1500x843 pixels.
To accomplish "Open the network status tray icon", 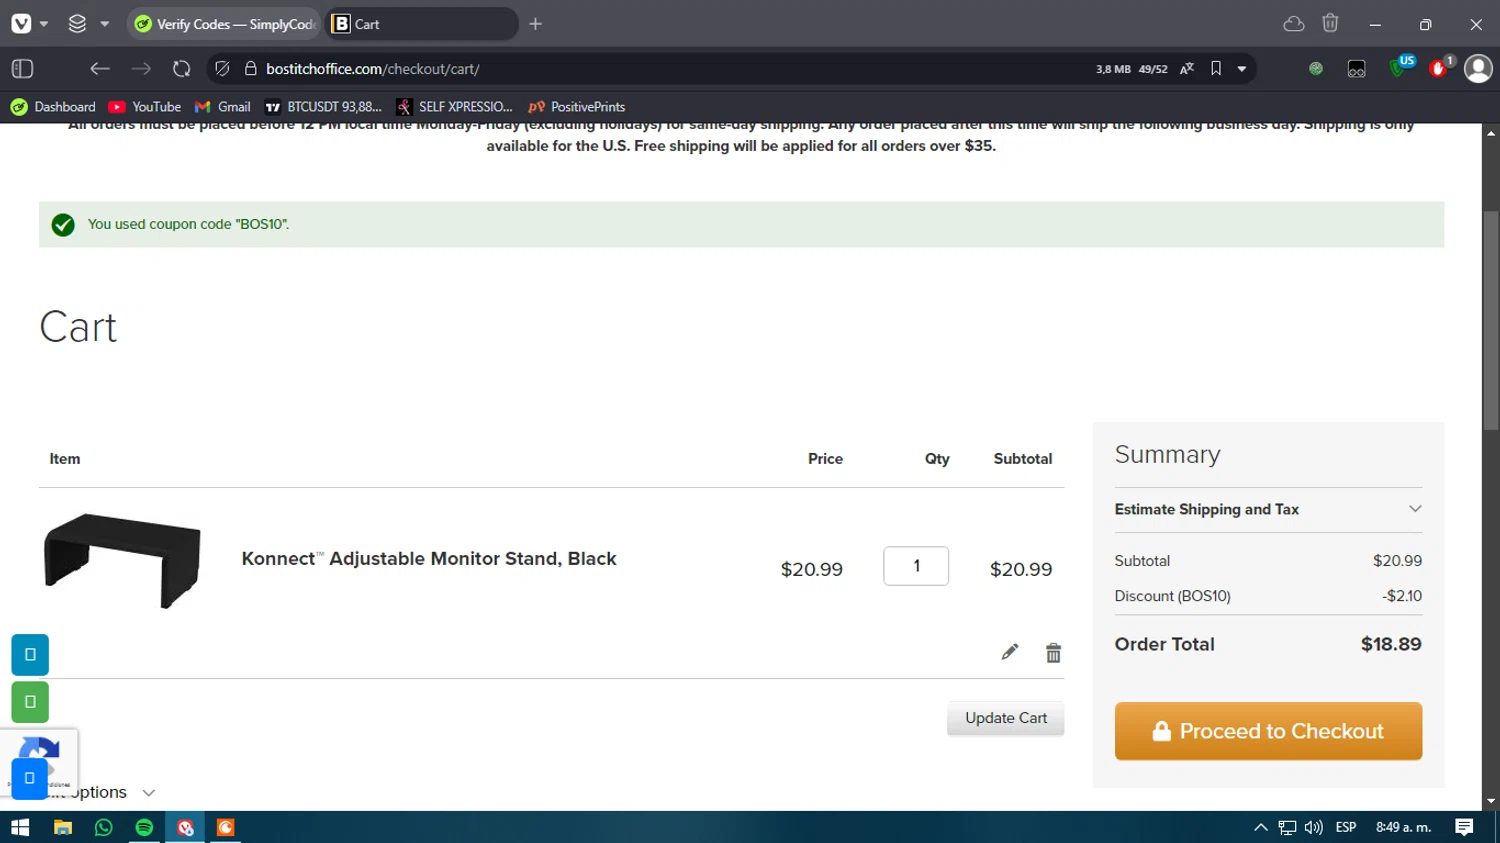I will (1287, 827).
